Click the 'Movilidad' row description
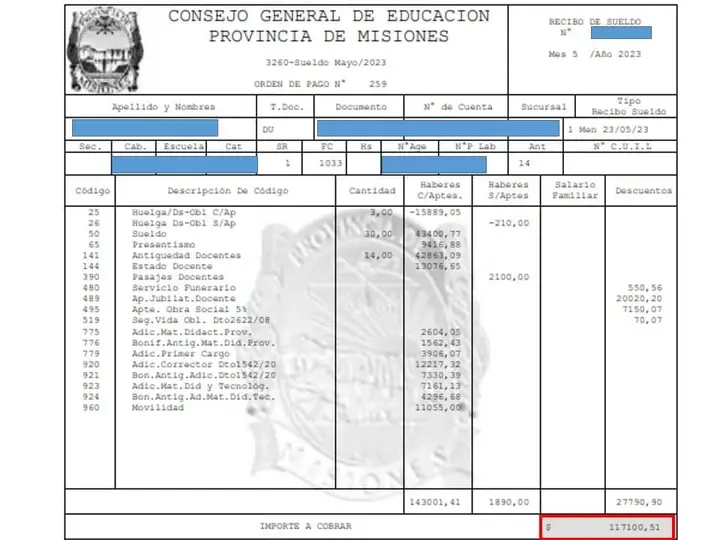This screenshot has width=720, height=540. tap(158, 407)
